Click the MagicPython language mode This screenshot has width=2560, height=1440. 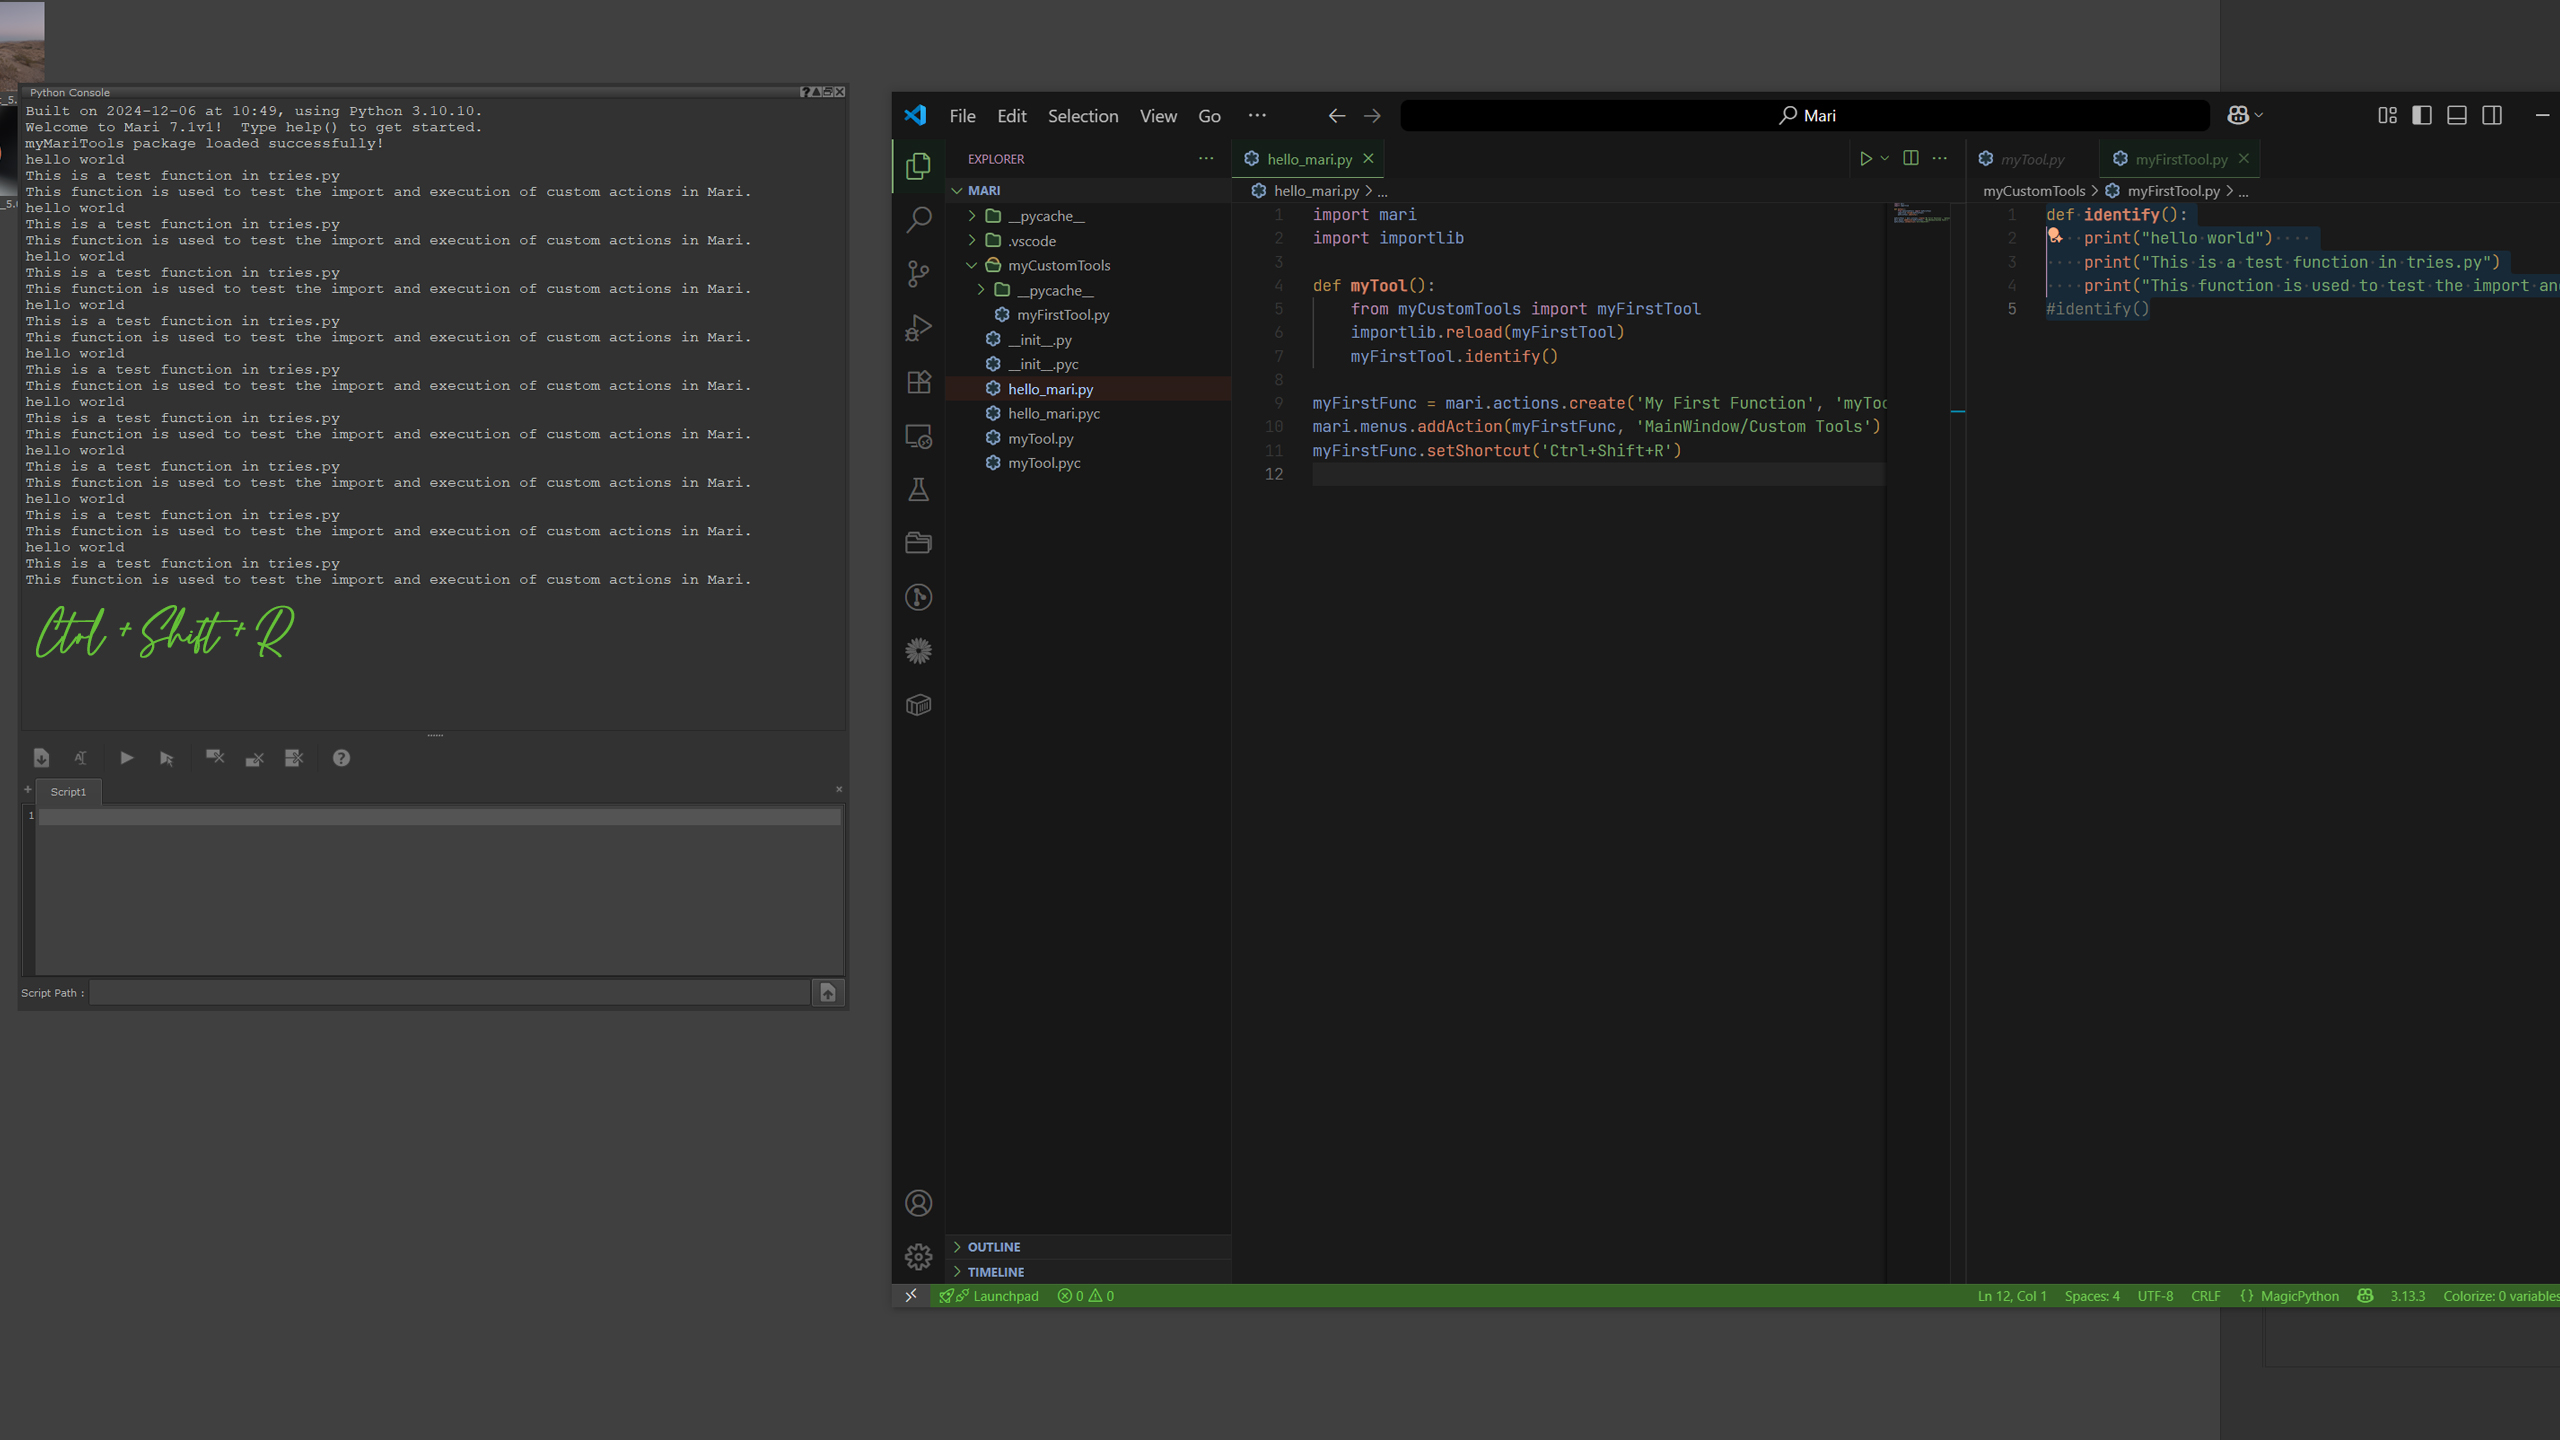click(x=2298, y=1296)
